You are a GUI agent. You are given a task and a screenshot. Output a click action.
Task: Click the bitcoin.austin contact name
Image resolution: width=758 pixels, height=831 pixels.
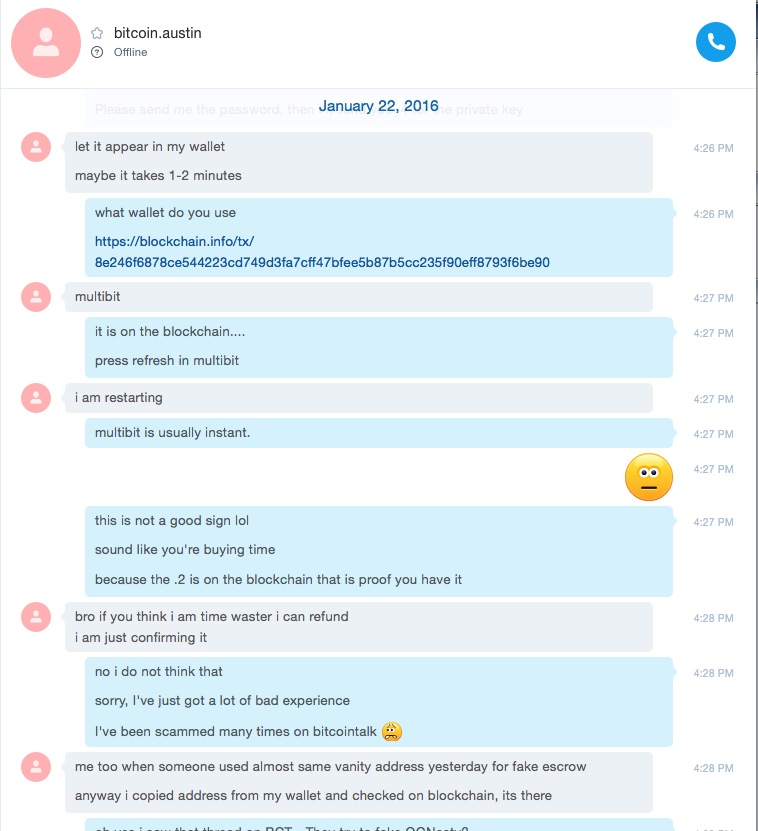(x=157, y=33)
